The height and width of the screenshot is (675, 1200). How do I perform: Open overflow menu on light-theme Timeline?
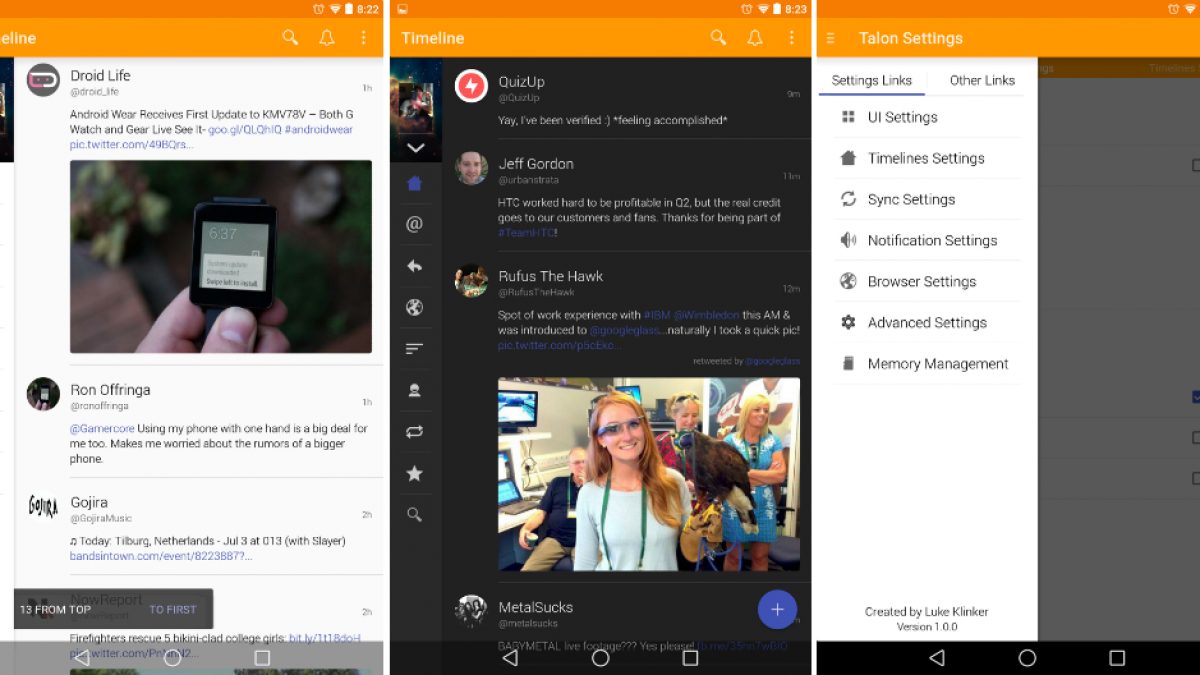(x=363, y=38)
